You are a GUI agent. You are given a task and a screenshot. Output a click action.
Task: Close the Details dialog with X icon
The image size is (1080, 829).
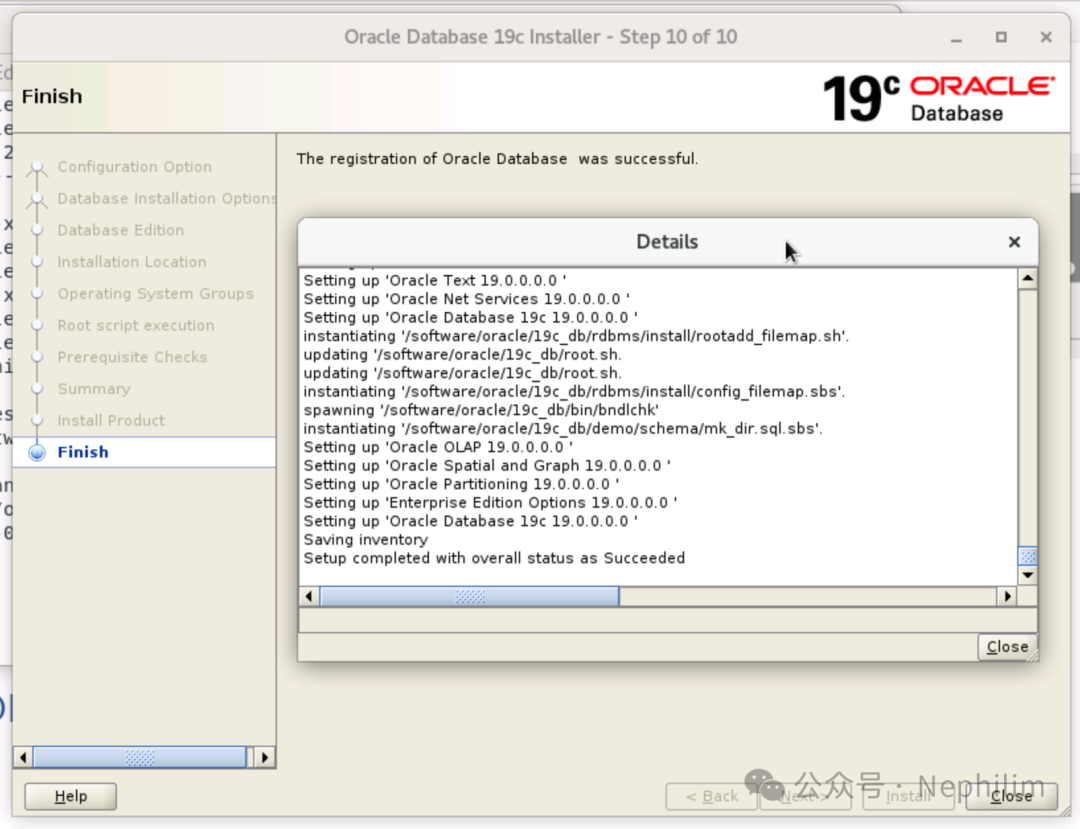coord(1014,242)
